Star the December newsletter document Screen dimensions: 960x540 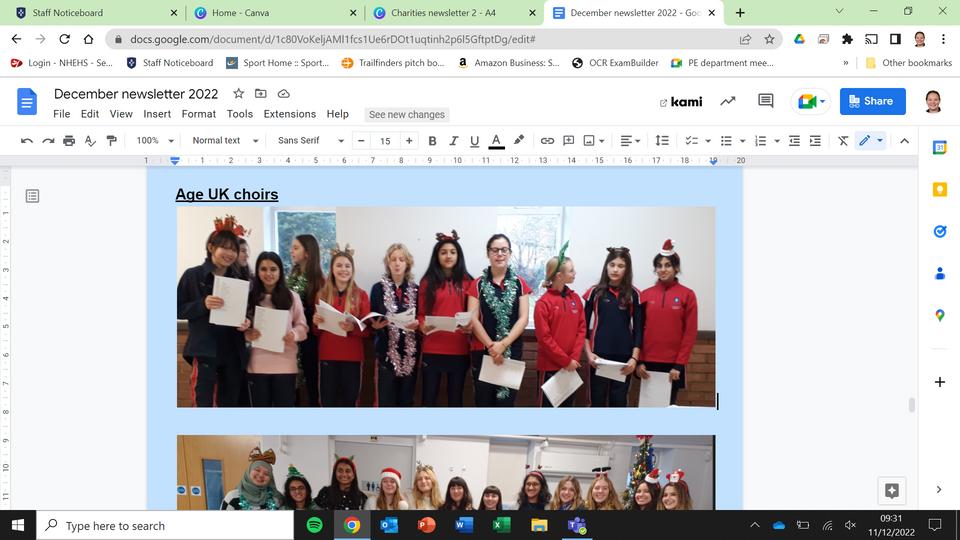238,94
